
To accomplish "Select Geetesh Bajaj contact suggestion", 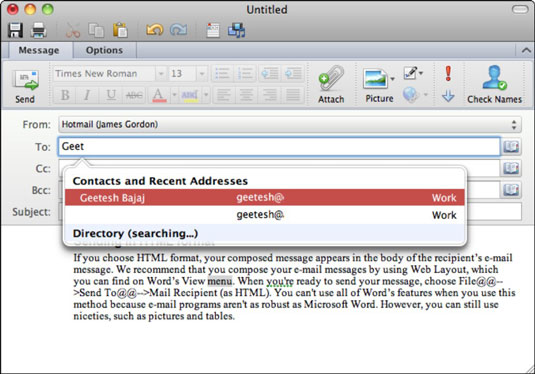I will coord(265,198).
